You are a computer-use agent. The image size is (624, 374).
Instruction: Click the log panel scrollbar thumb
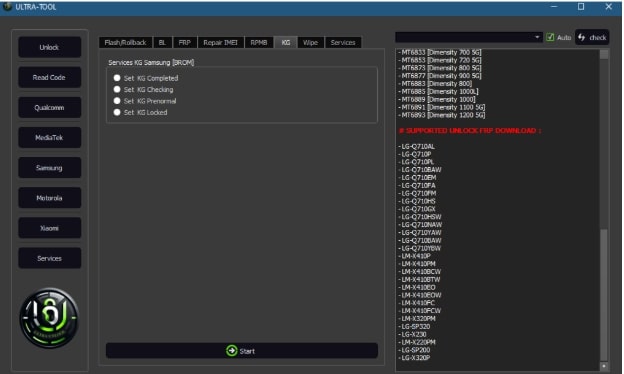[x=604, y=294]
